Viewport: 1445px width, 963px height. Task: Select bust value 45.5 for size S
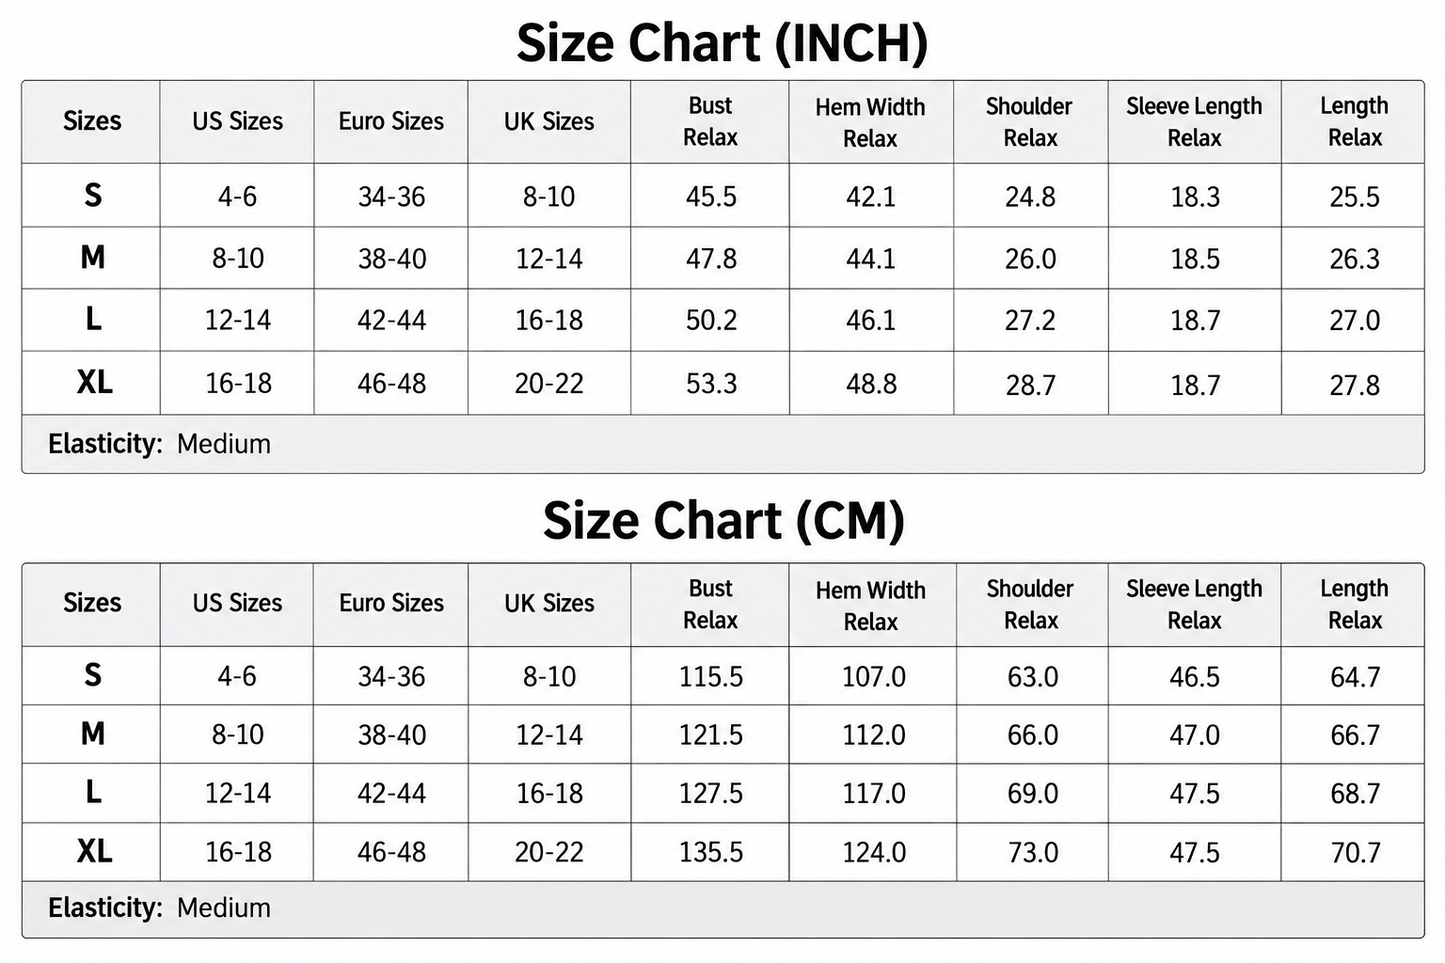[x=711, y=197]
